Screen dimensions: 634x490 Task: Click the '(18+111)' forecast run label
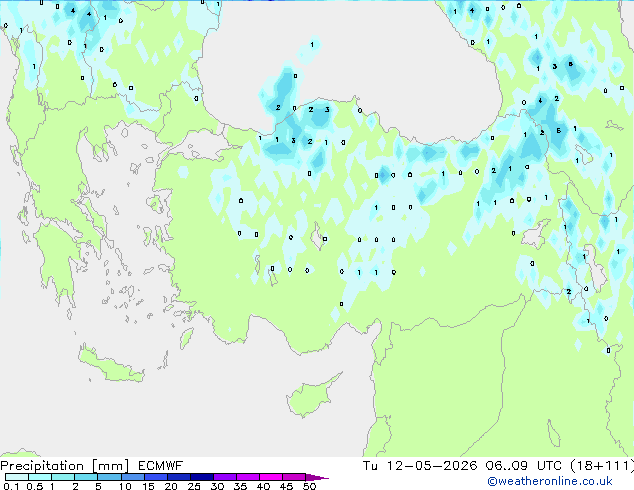(602, 466)
